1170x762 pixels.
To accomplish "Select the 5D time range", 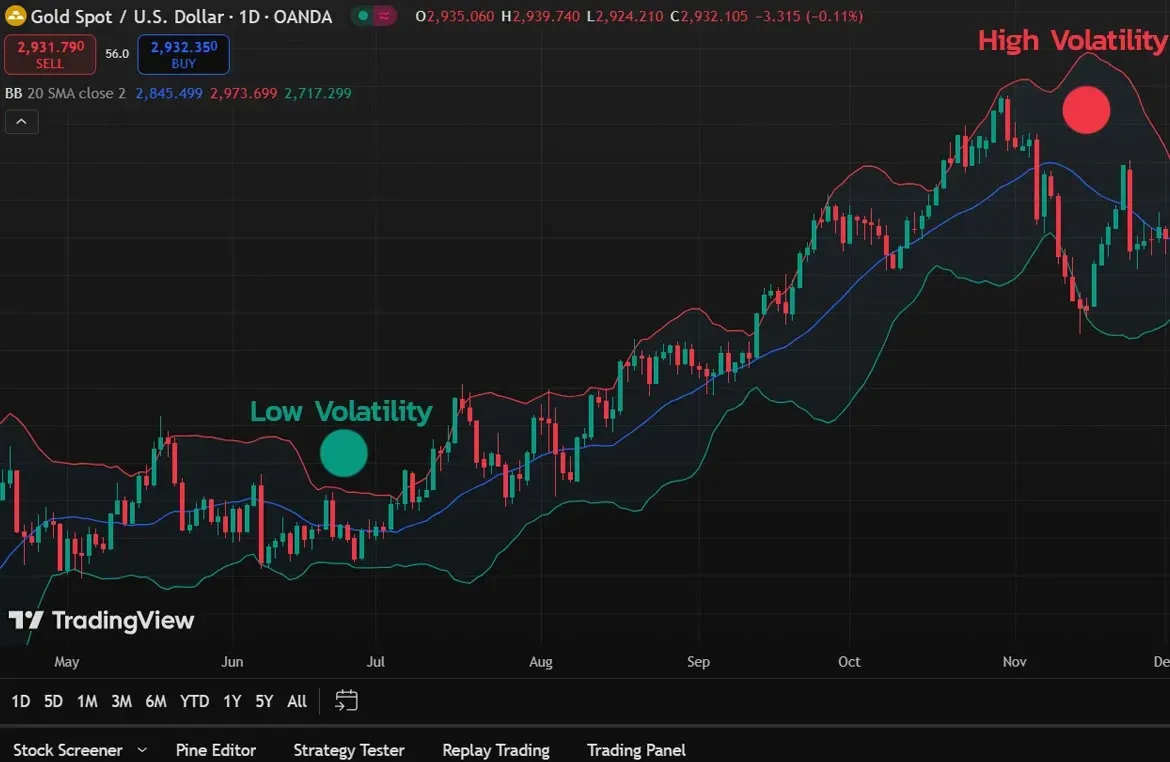I will coord(53,702).
